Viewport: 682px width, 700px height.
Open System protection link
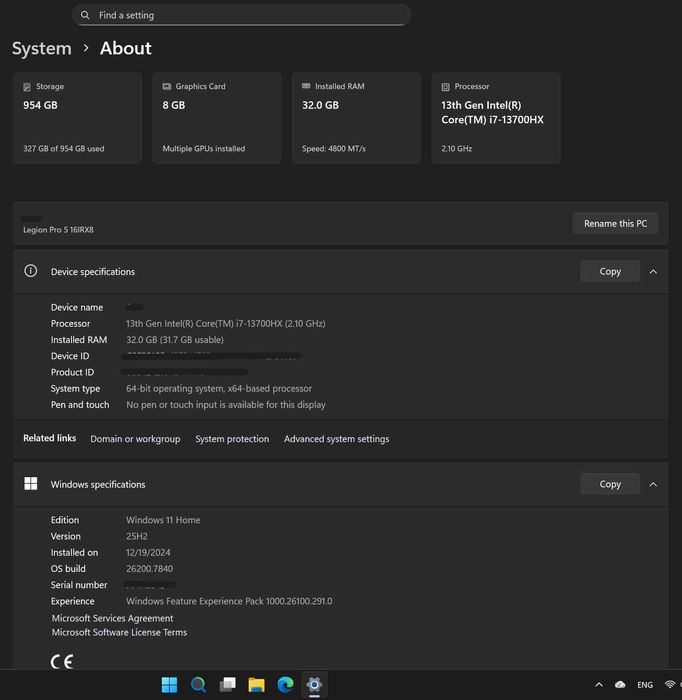coord(232,439)
